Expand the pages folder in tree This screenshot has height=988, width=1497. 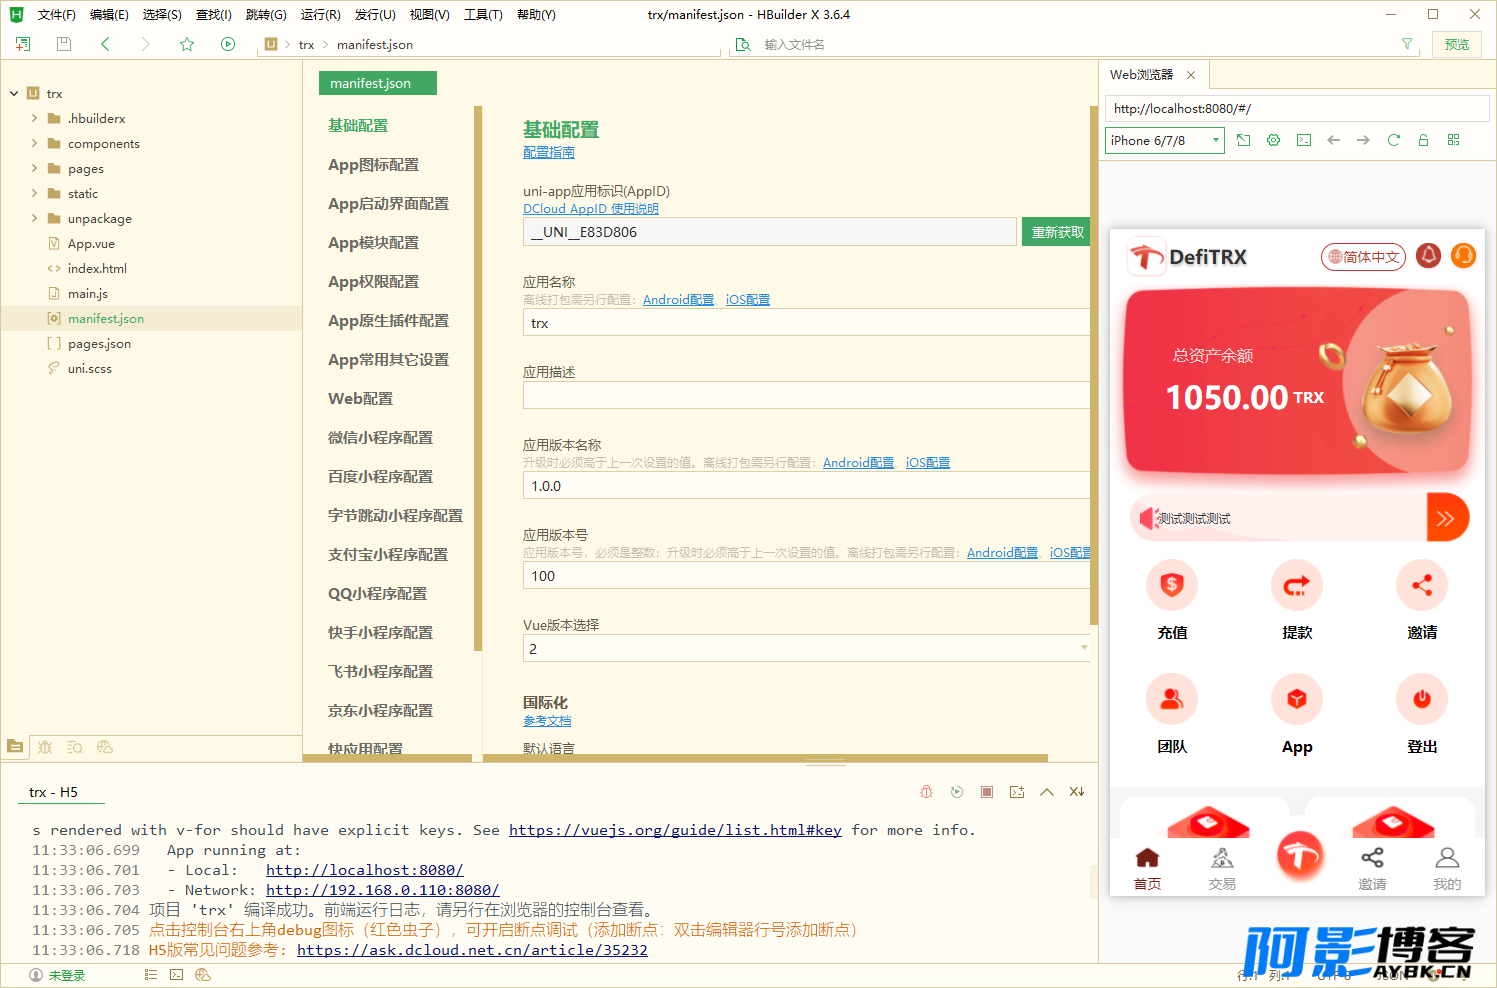tap(34, 168)
